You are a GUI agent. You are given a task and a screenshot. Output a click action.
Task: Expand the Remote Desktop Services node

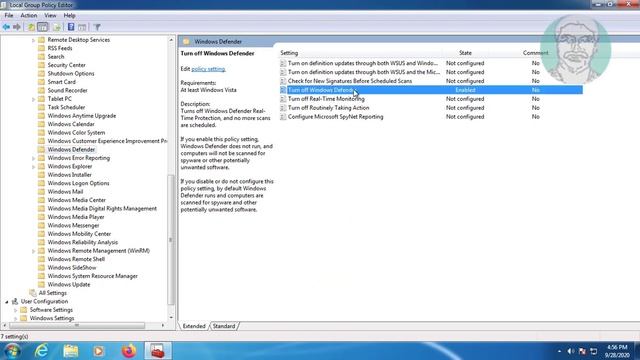33,40
